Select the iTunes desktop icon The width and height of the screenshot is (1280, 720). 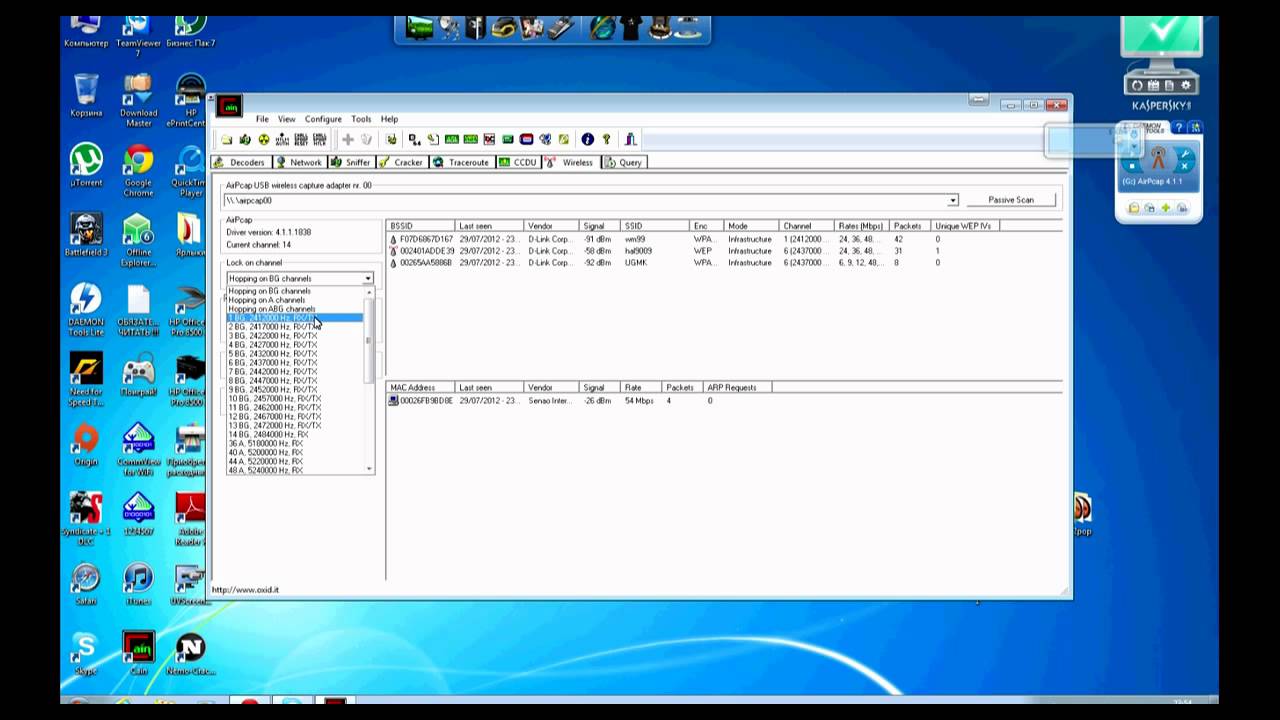[138, 584]
